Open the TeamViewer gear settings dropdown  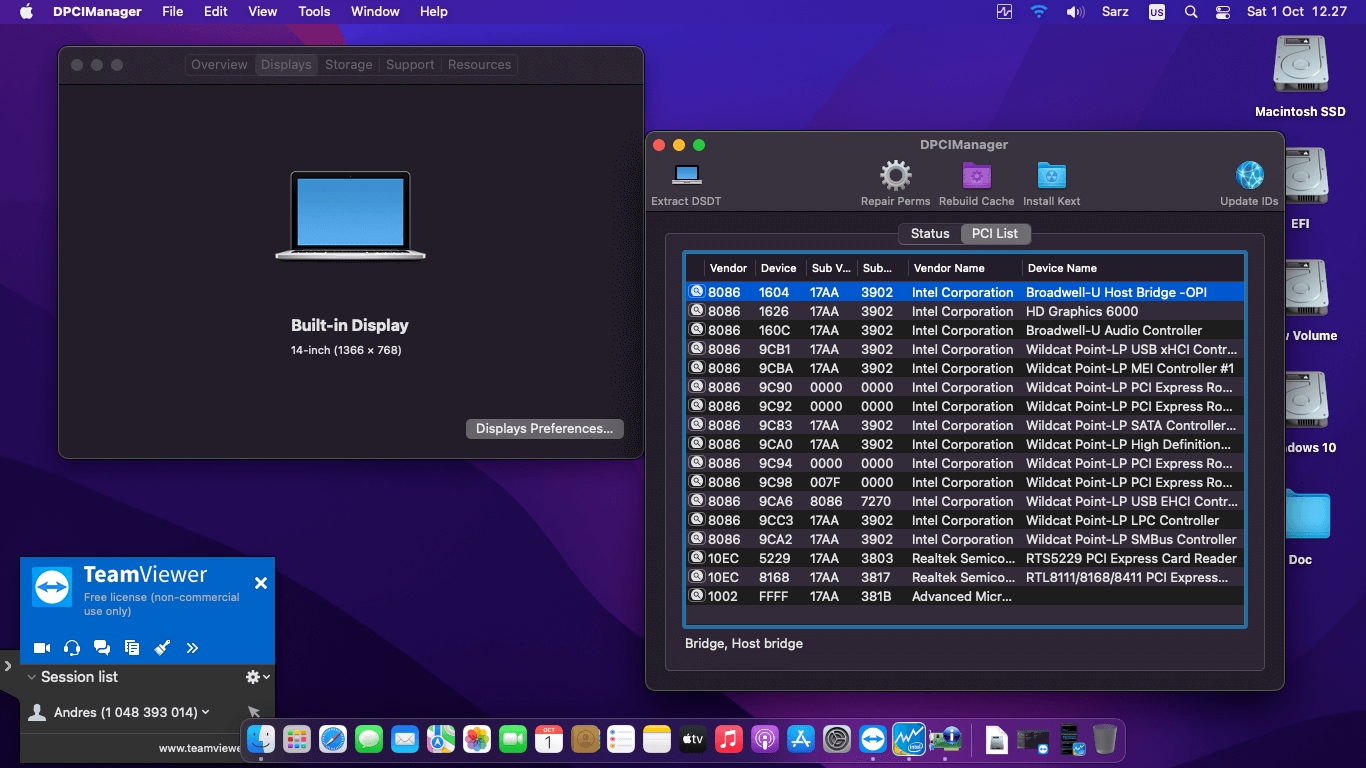click(257, 677)
